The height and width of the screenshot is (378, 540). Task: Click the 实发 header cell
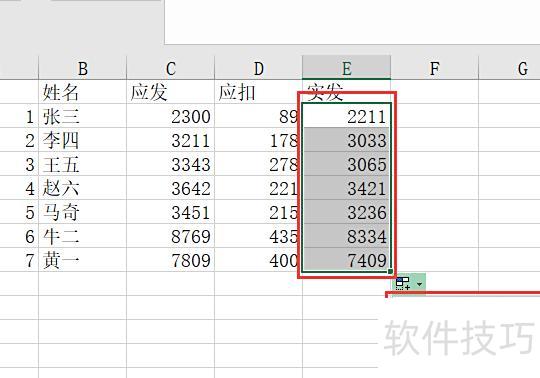346,92
